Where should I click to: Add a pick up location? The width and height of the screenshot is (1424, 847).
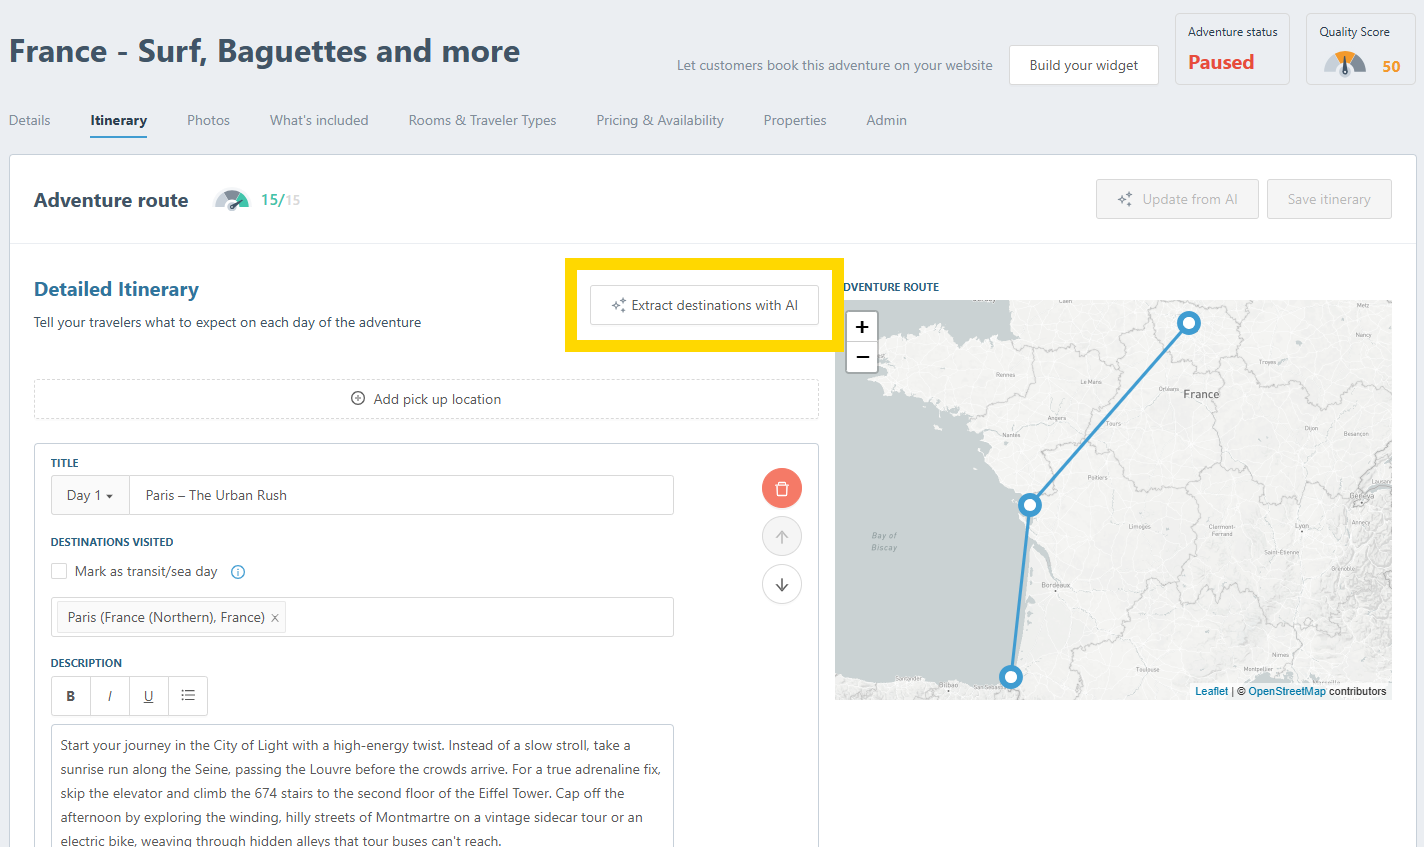[x=426, y=399]
